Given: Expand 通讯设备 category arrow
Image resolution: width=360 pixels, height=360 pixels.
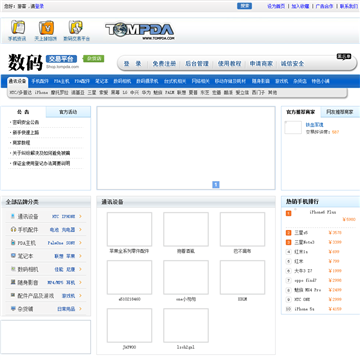Looking at the screenshot, I should tap(80, 216).
